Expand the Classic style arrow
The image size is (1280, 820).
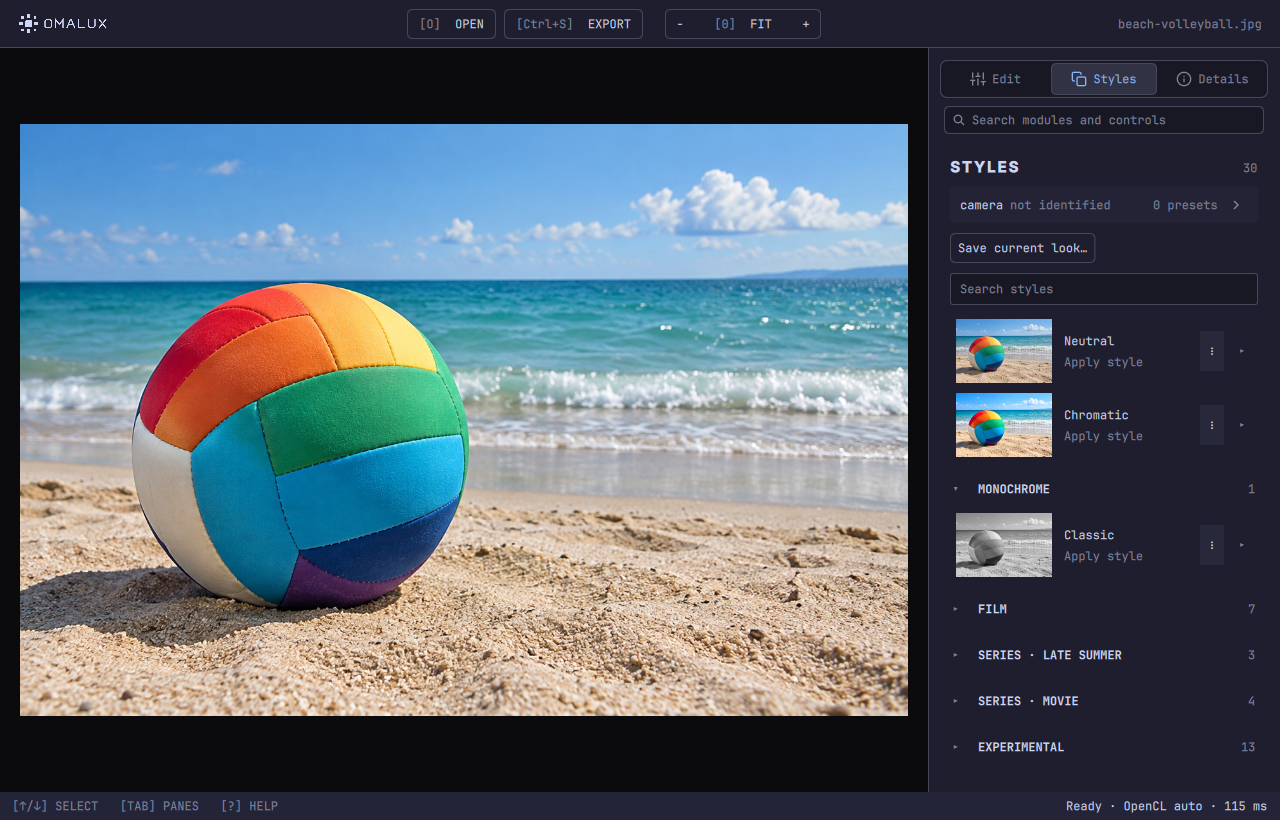1242,545
